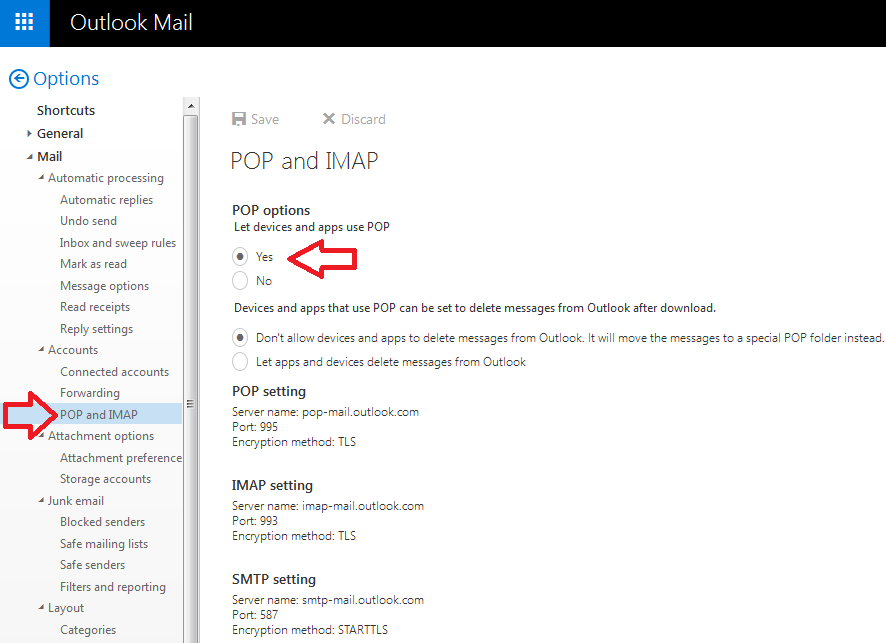Image resolution: width=886 pixels, height=643 pixels.
Task: Collapse the Mail section arrow
Action: tap(29, 157)
